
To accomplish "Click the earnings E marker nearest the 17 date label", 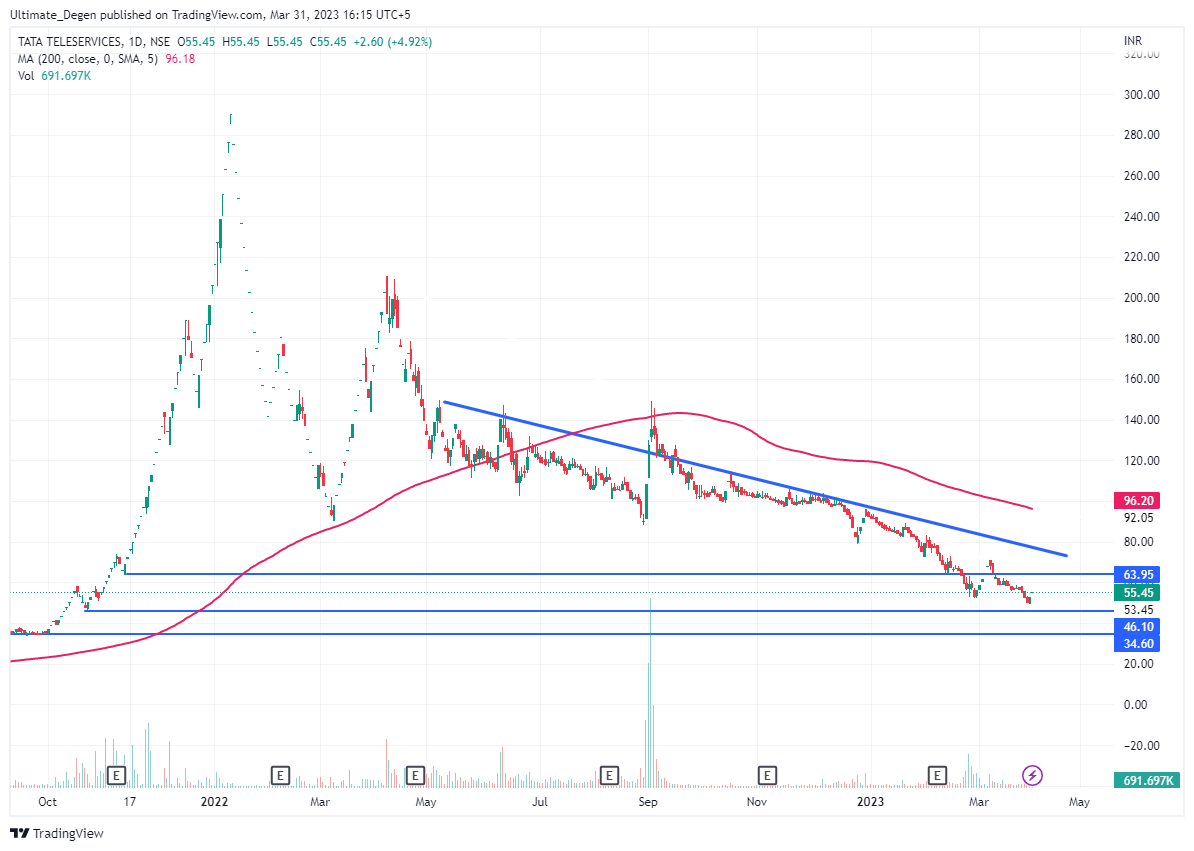I will pyautogui.click(x=116, y=775).
